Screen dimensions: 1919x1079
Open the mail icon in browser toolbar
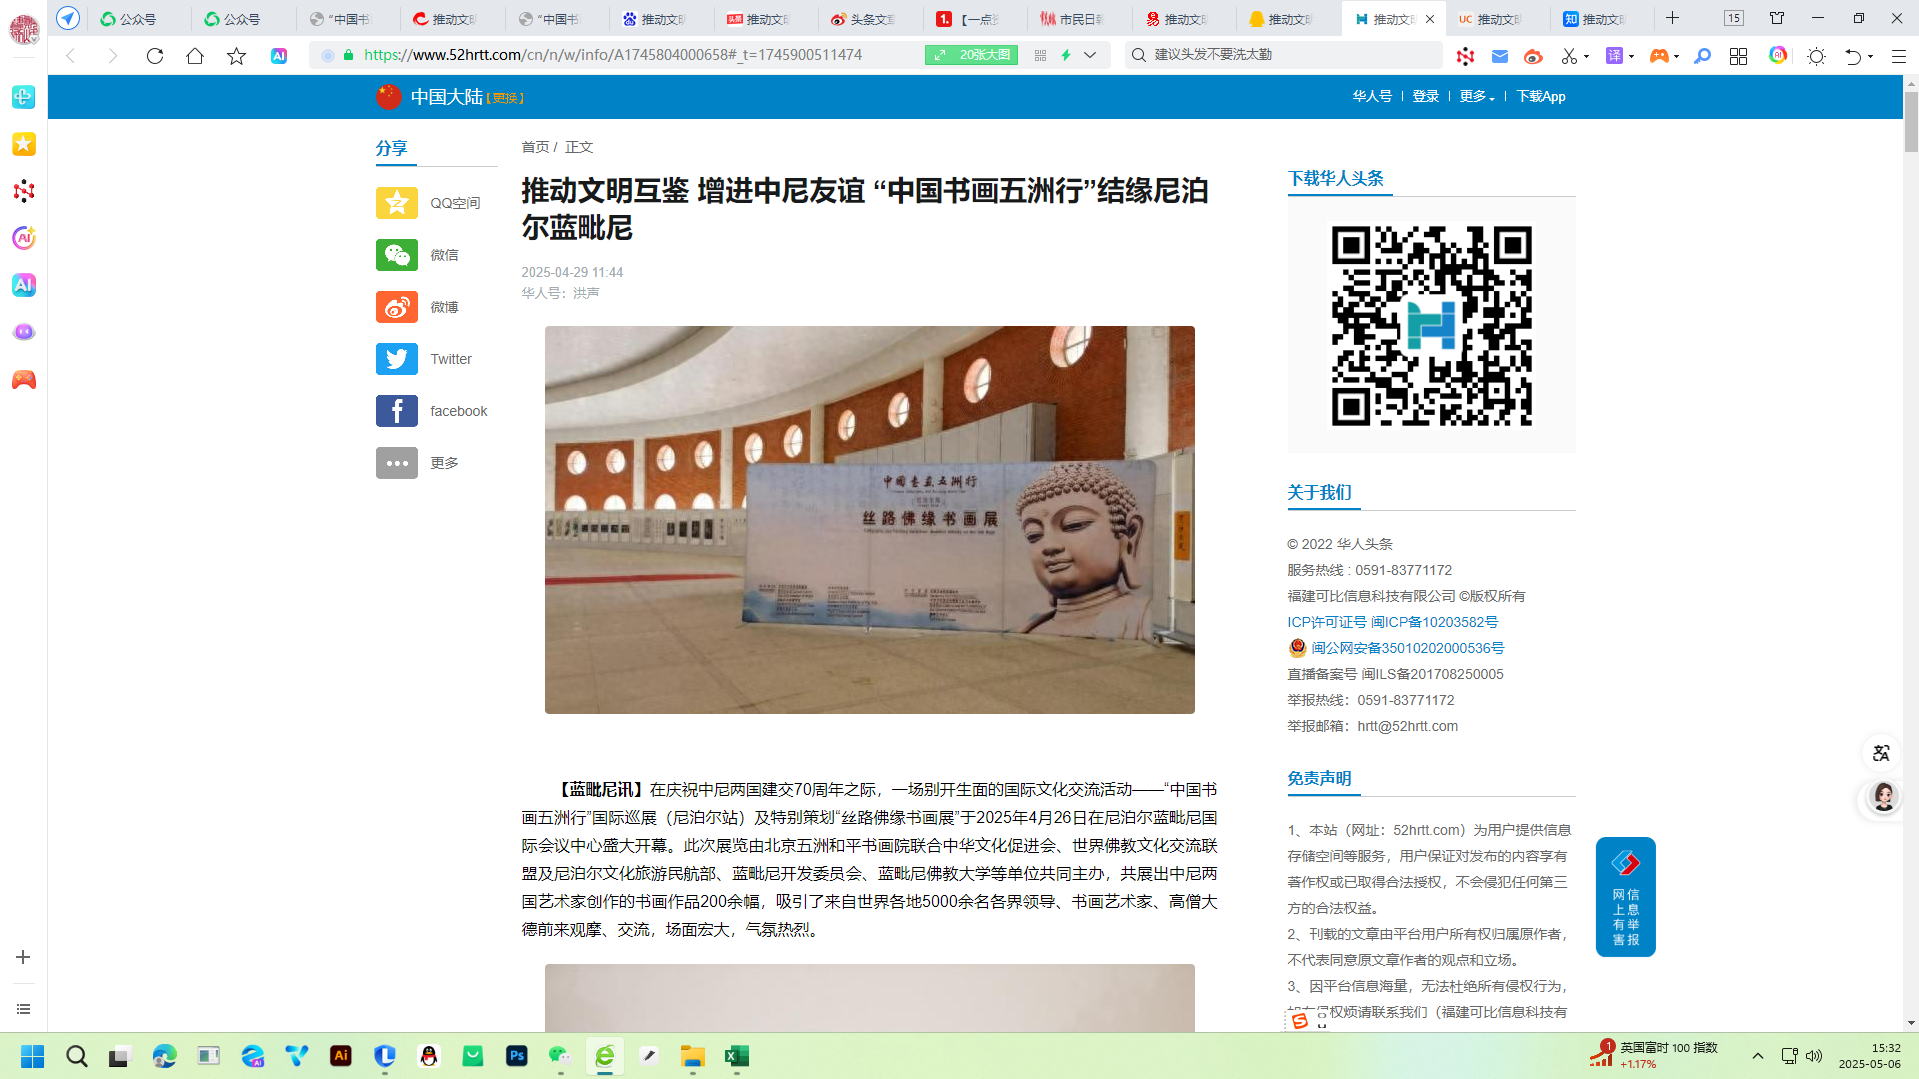(1499, 57)
